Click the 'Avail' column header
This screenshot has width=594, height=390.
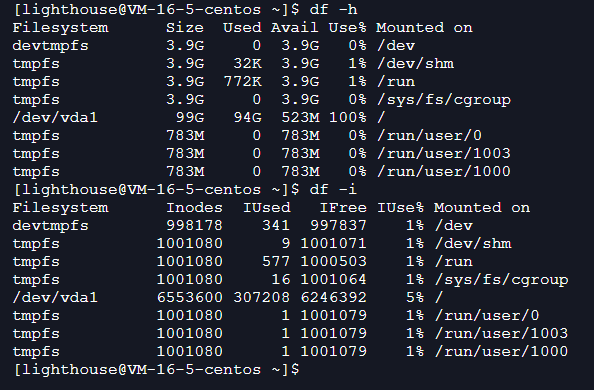[295, 28]
